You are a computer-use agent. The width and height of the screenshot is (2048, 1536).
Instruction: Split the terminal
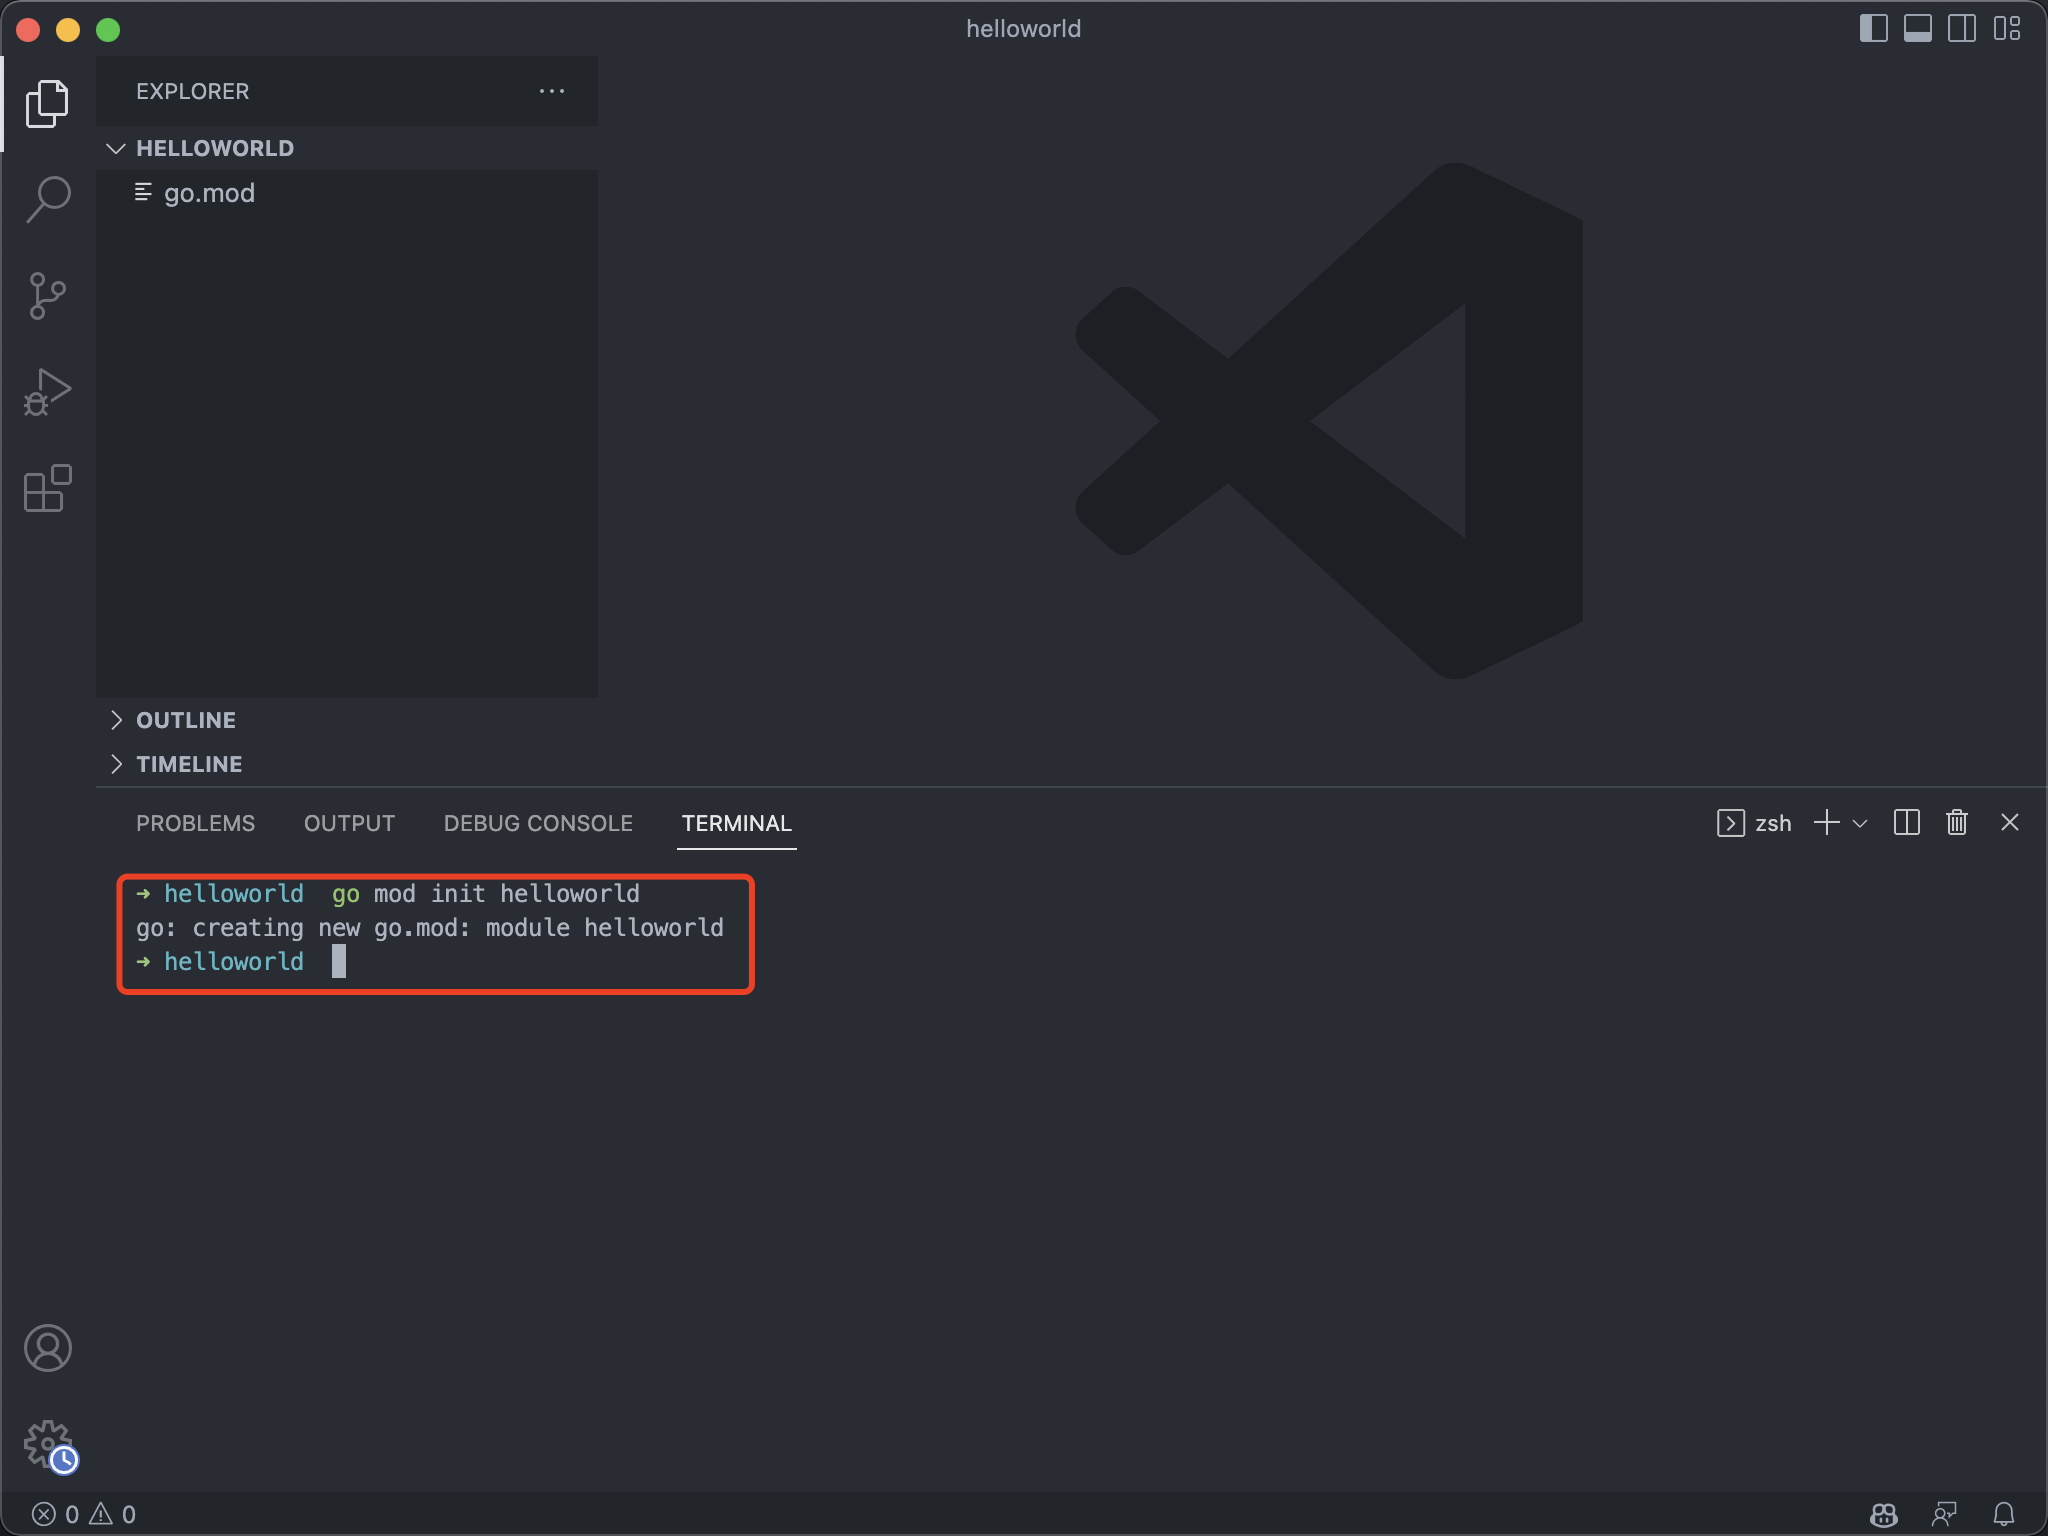click(1906, 822)
